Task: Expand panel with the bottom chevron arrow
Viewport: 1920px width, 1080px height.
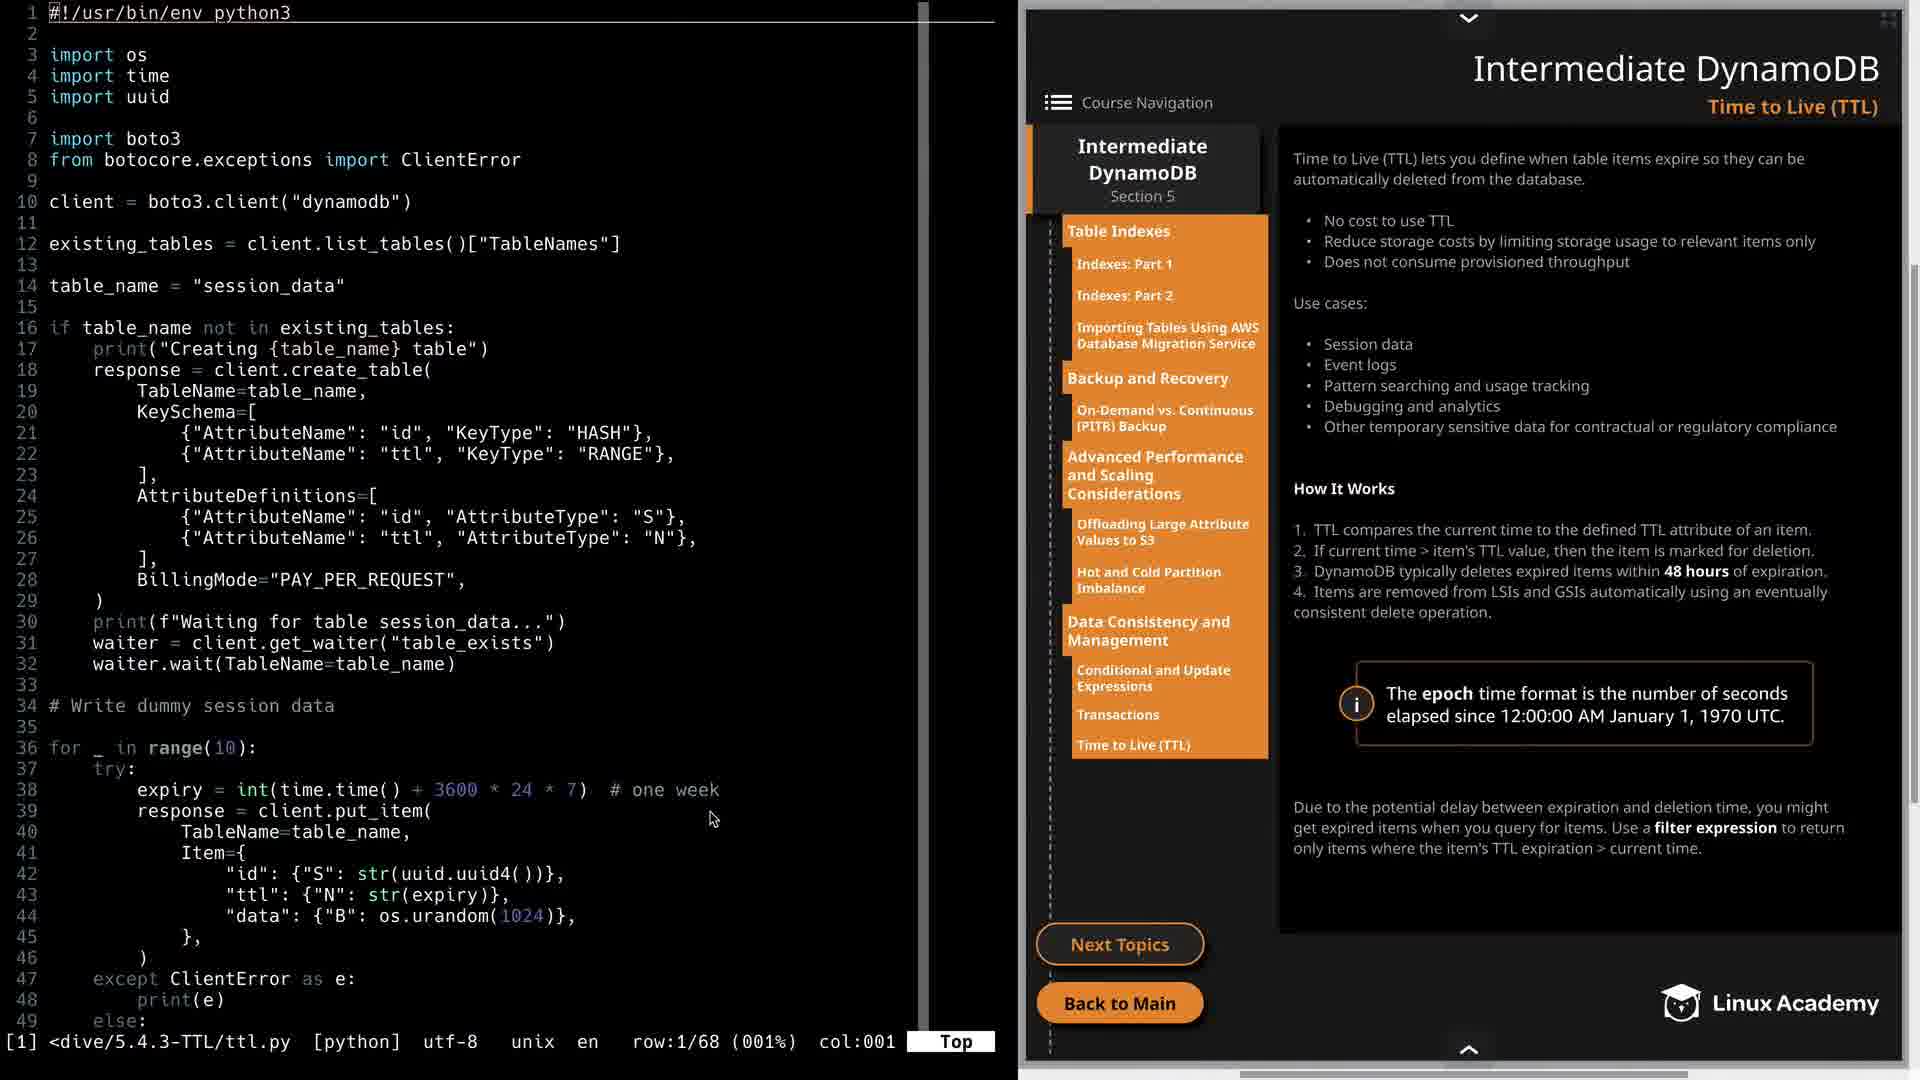Action: coord(1468,1049)
